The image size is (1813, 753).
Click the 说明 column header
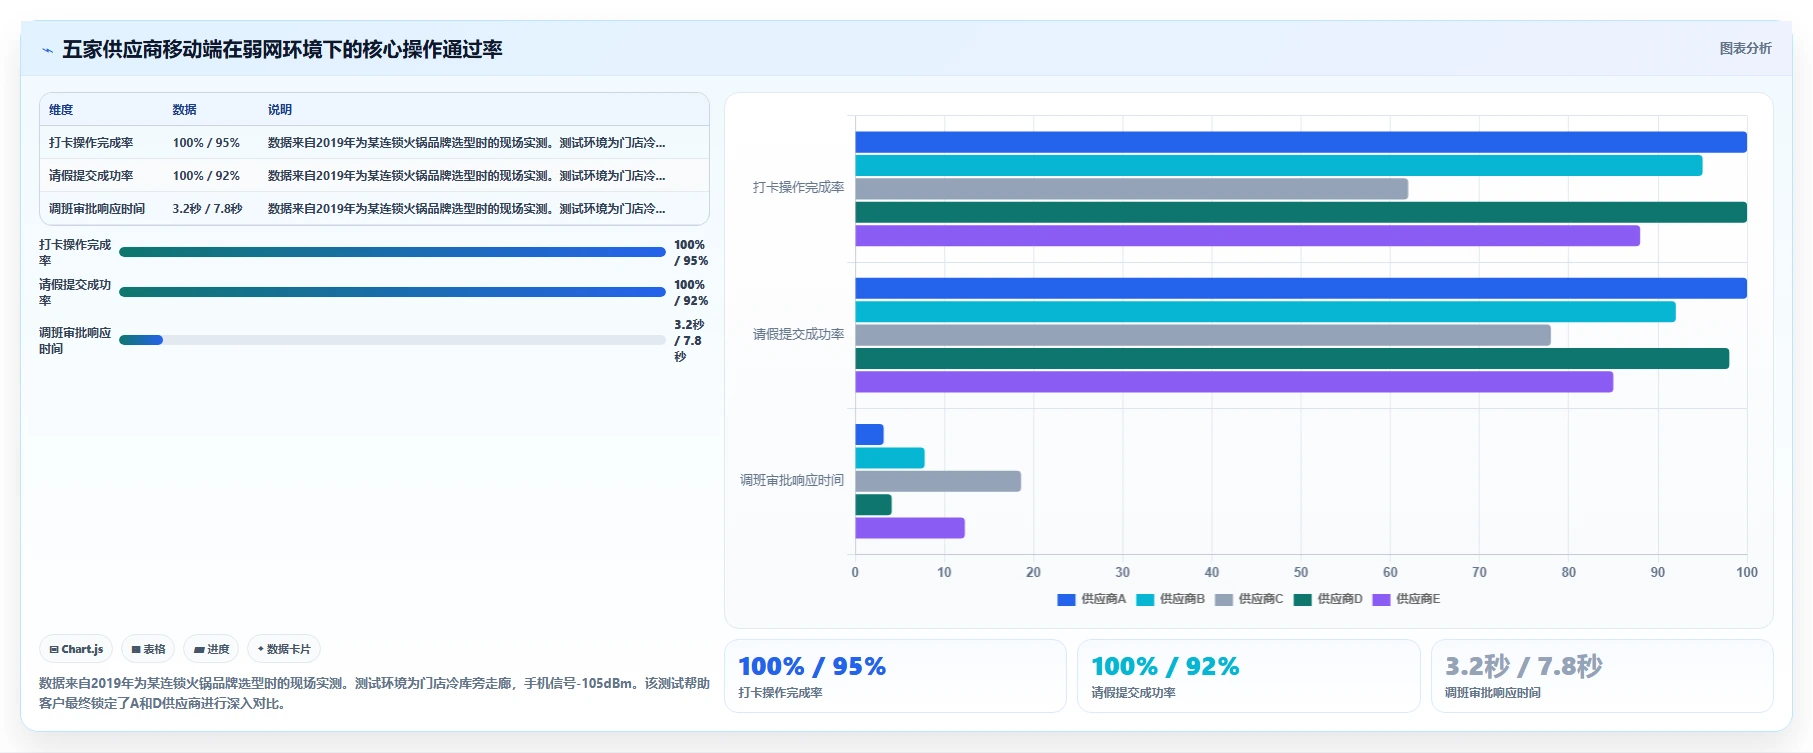pyautogui.click(x=280, y=110)
